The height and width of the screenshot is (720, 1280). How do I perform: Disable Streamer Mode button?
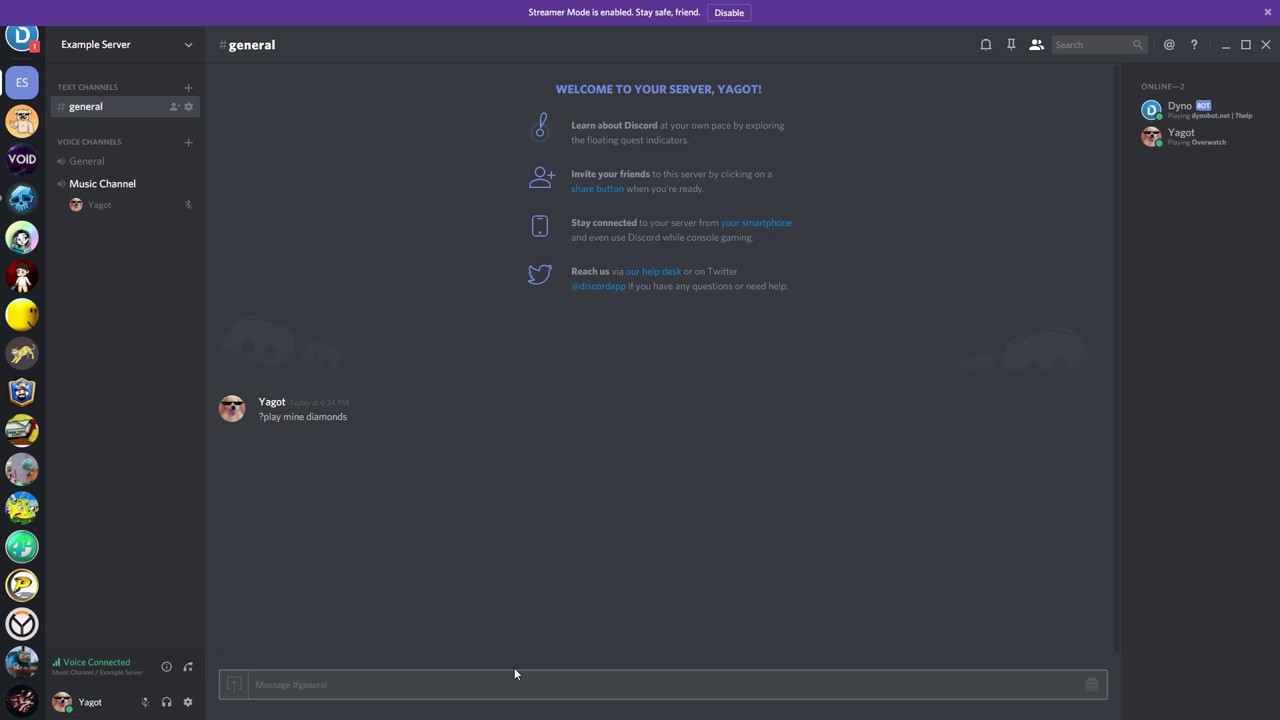[x=729, y=13]
